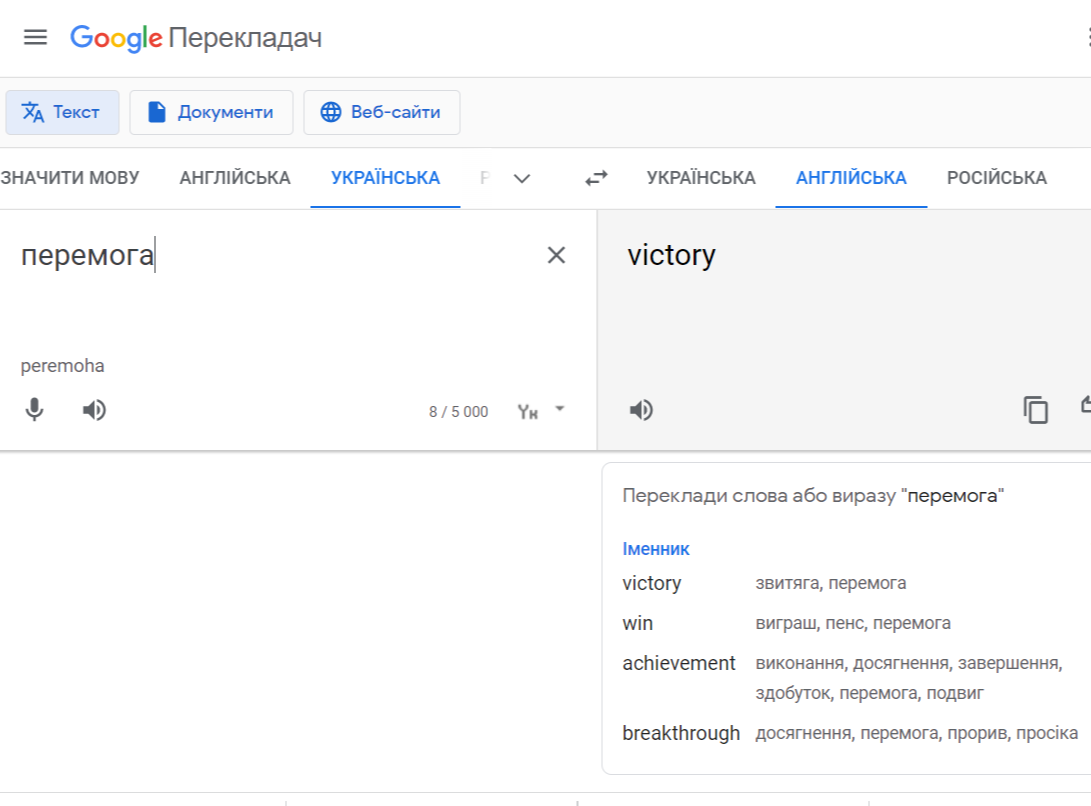This screenshot has width=1091, height=806.
Task: Play audio for the translation "victory"
Action: 641,409
